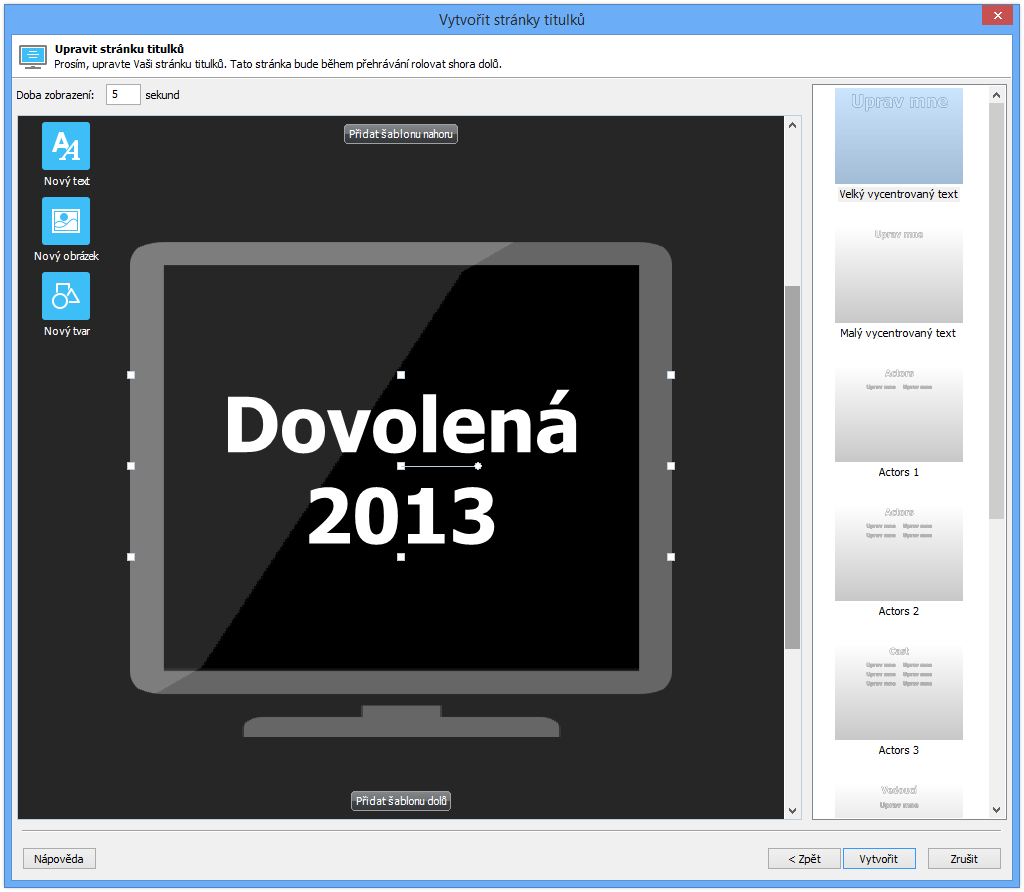
Task: Pick the Actors 2 template thumbnail
Action: 899,553
